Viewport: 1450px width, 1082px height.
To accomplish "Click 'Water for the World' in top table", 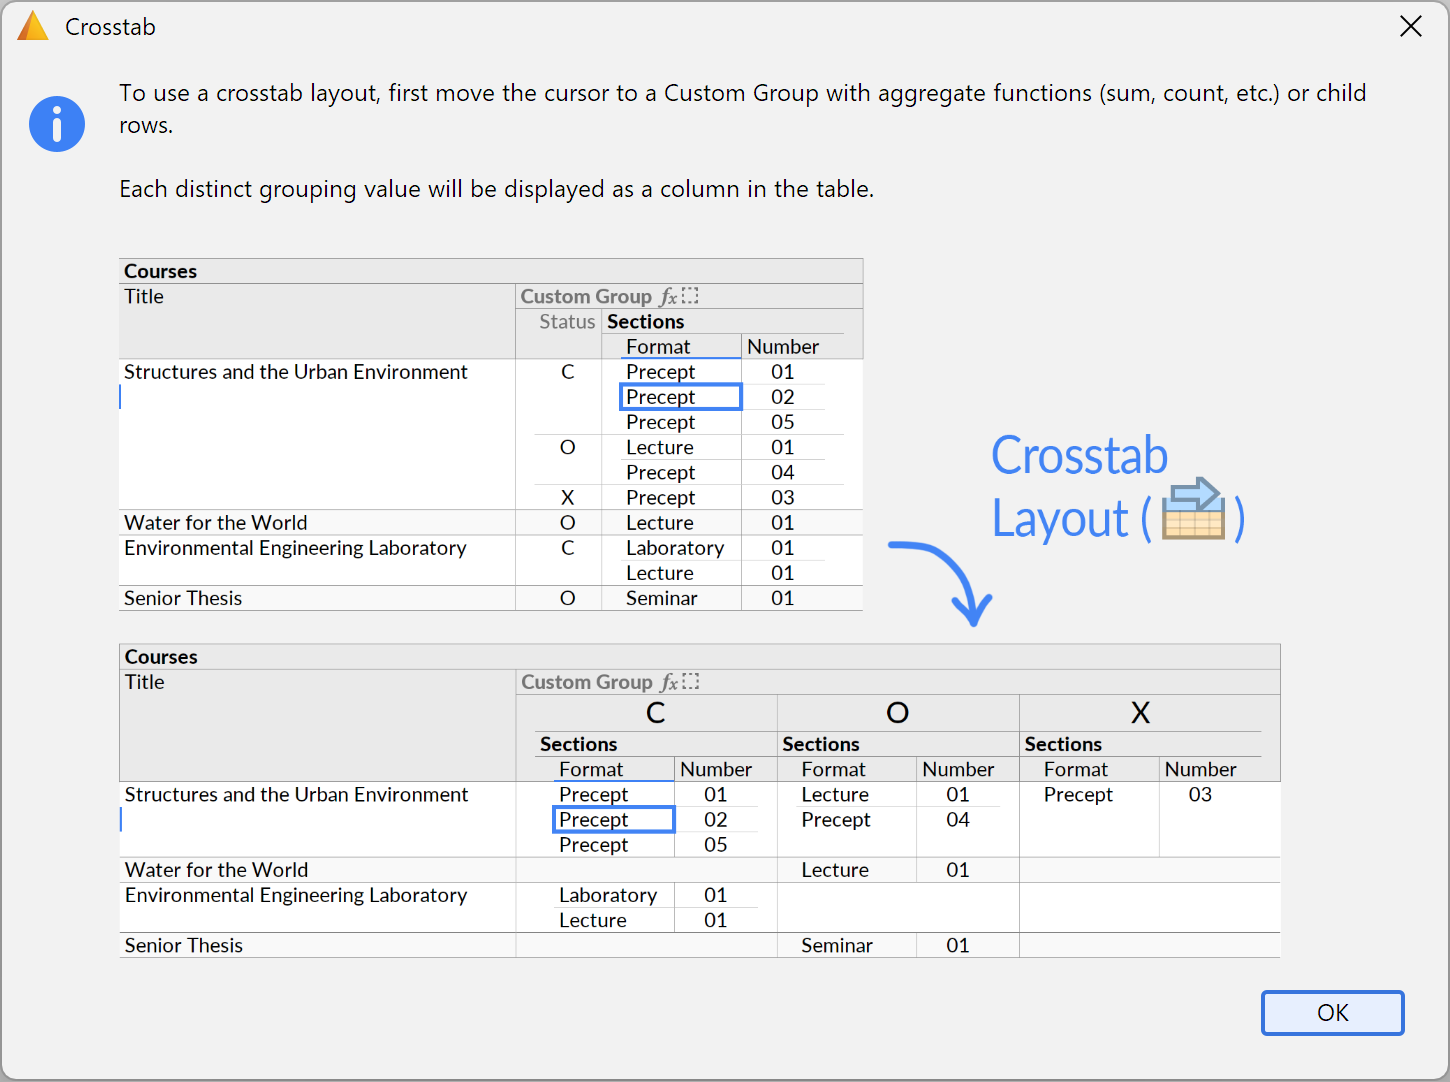I will point(216,523).
